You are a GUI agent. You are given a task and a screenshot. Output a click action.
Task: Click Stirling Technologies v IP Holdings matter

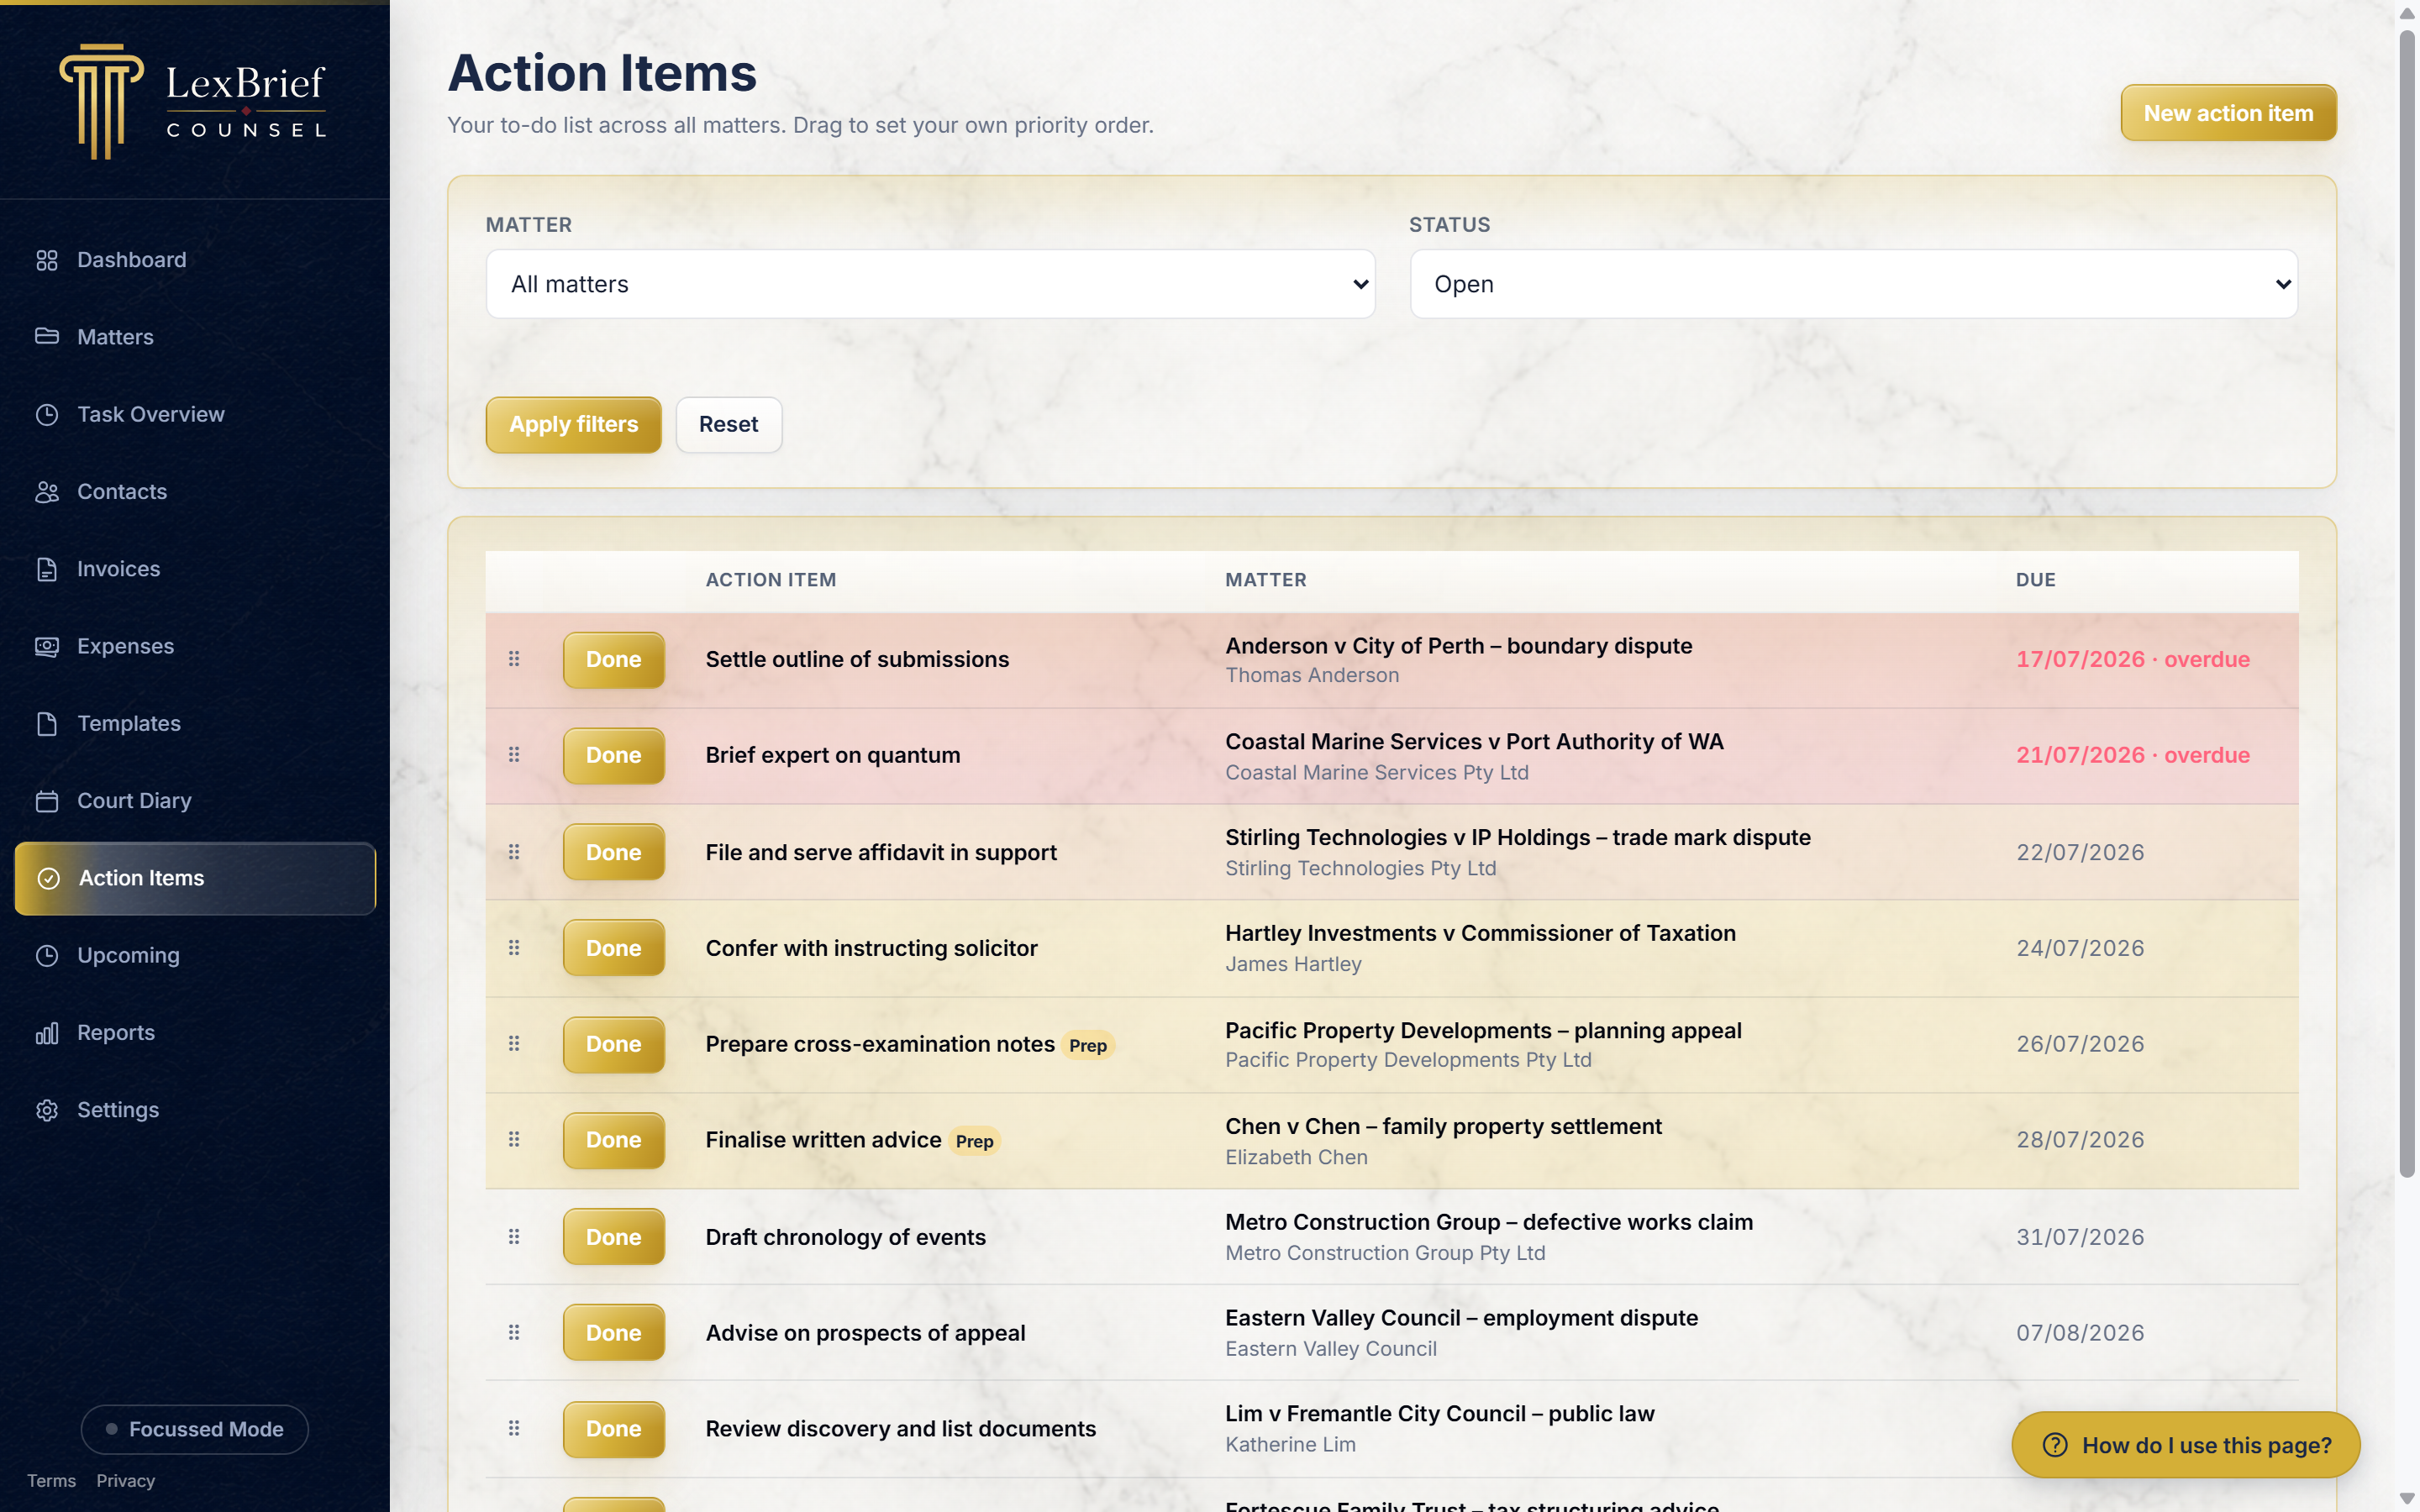tap(1517, 838)
